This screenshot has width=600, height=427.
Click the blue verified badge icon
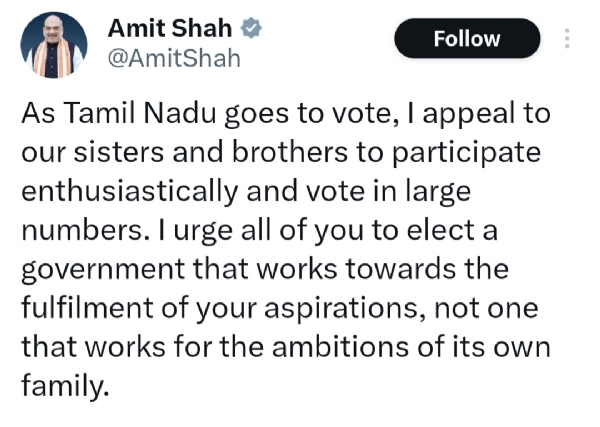[253, 29]
